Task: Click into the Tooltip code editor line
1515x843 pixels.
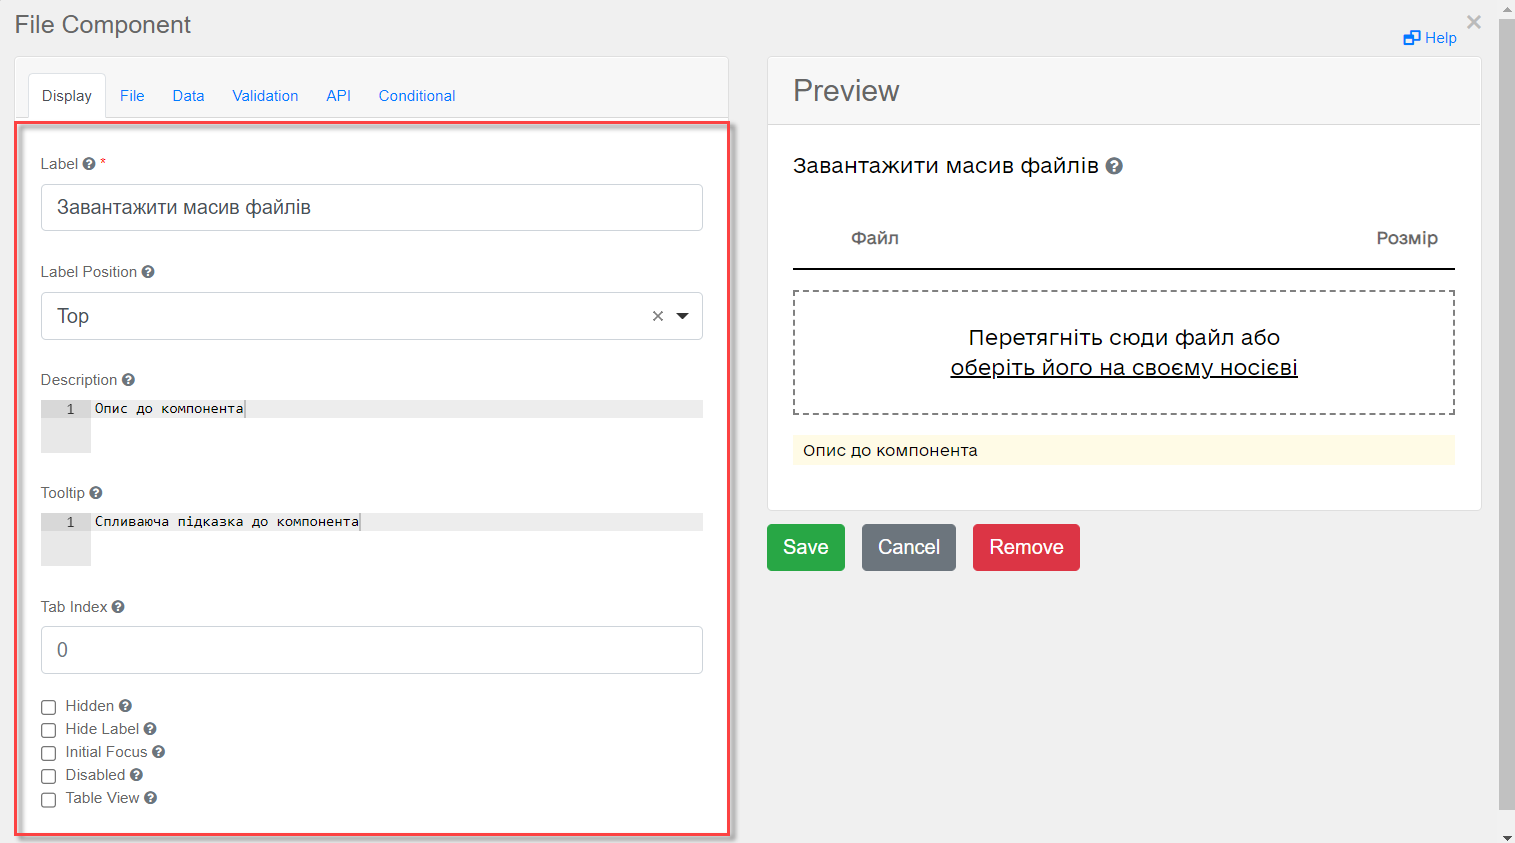Action: click(x=397, y=522)
